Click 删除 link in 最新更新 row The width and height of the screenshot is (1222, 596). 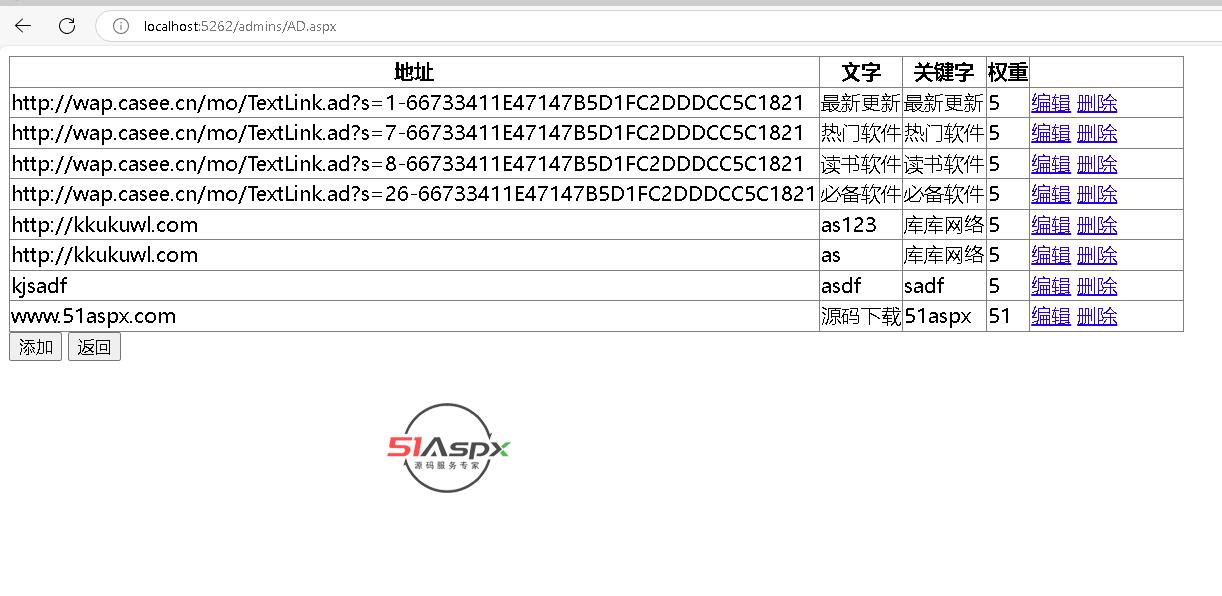coord(1097,103)
